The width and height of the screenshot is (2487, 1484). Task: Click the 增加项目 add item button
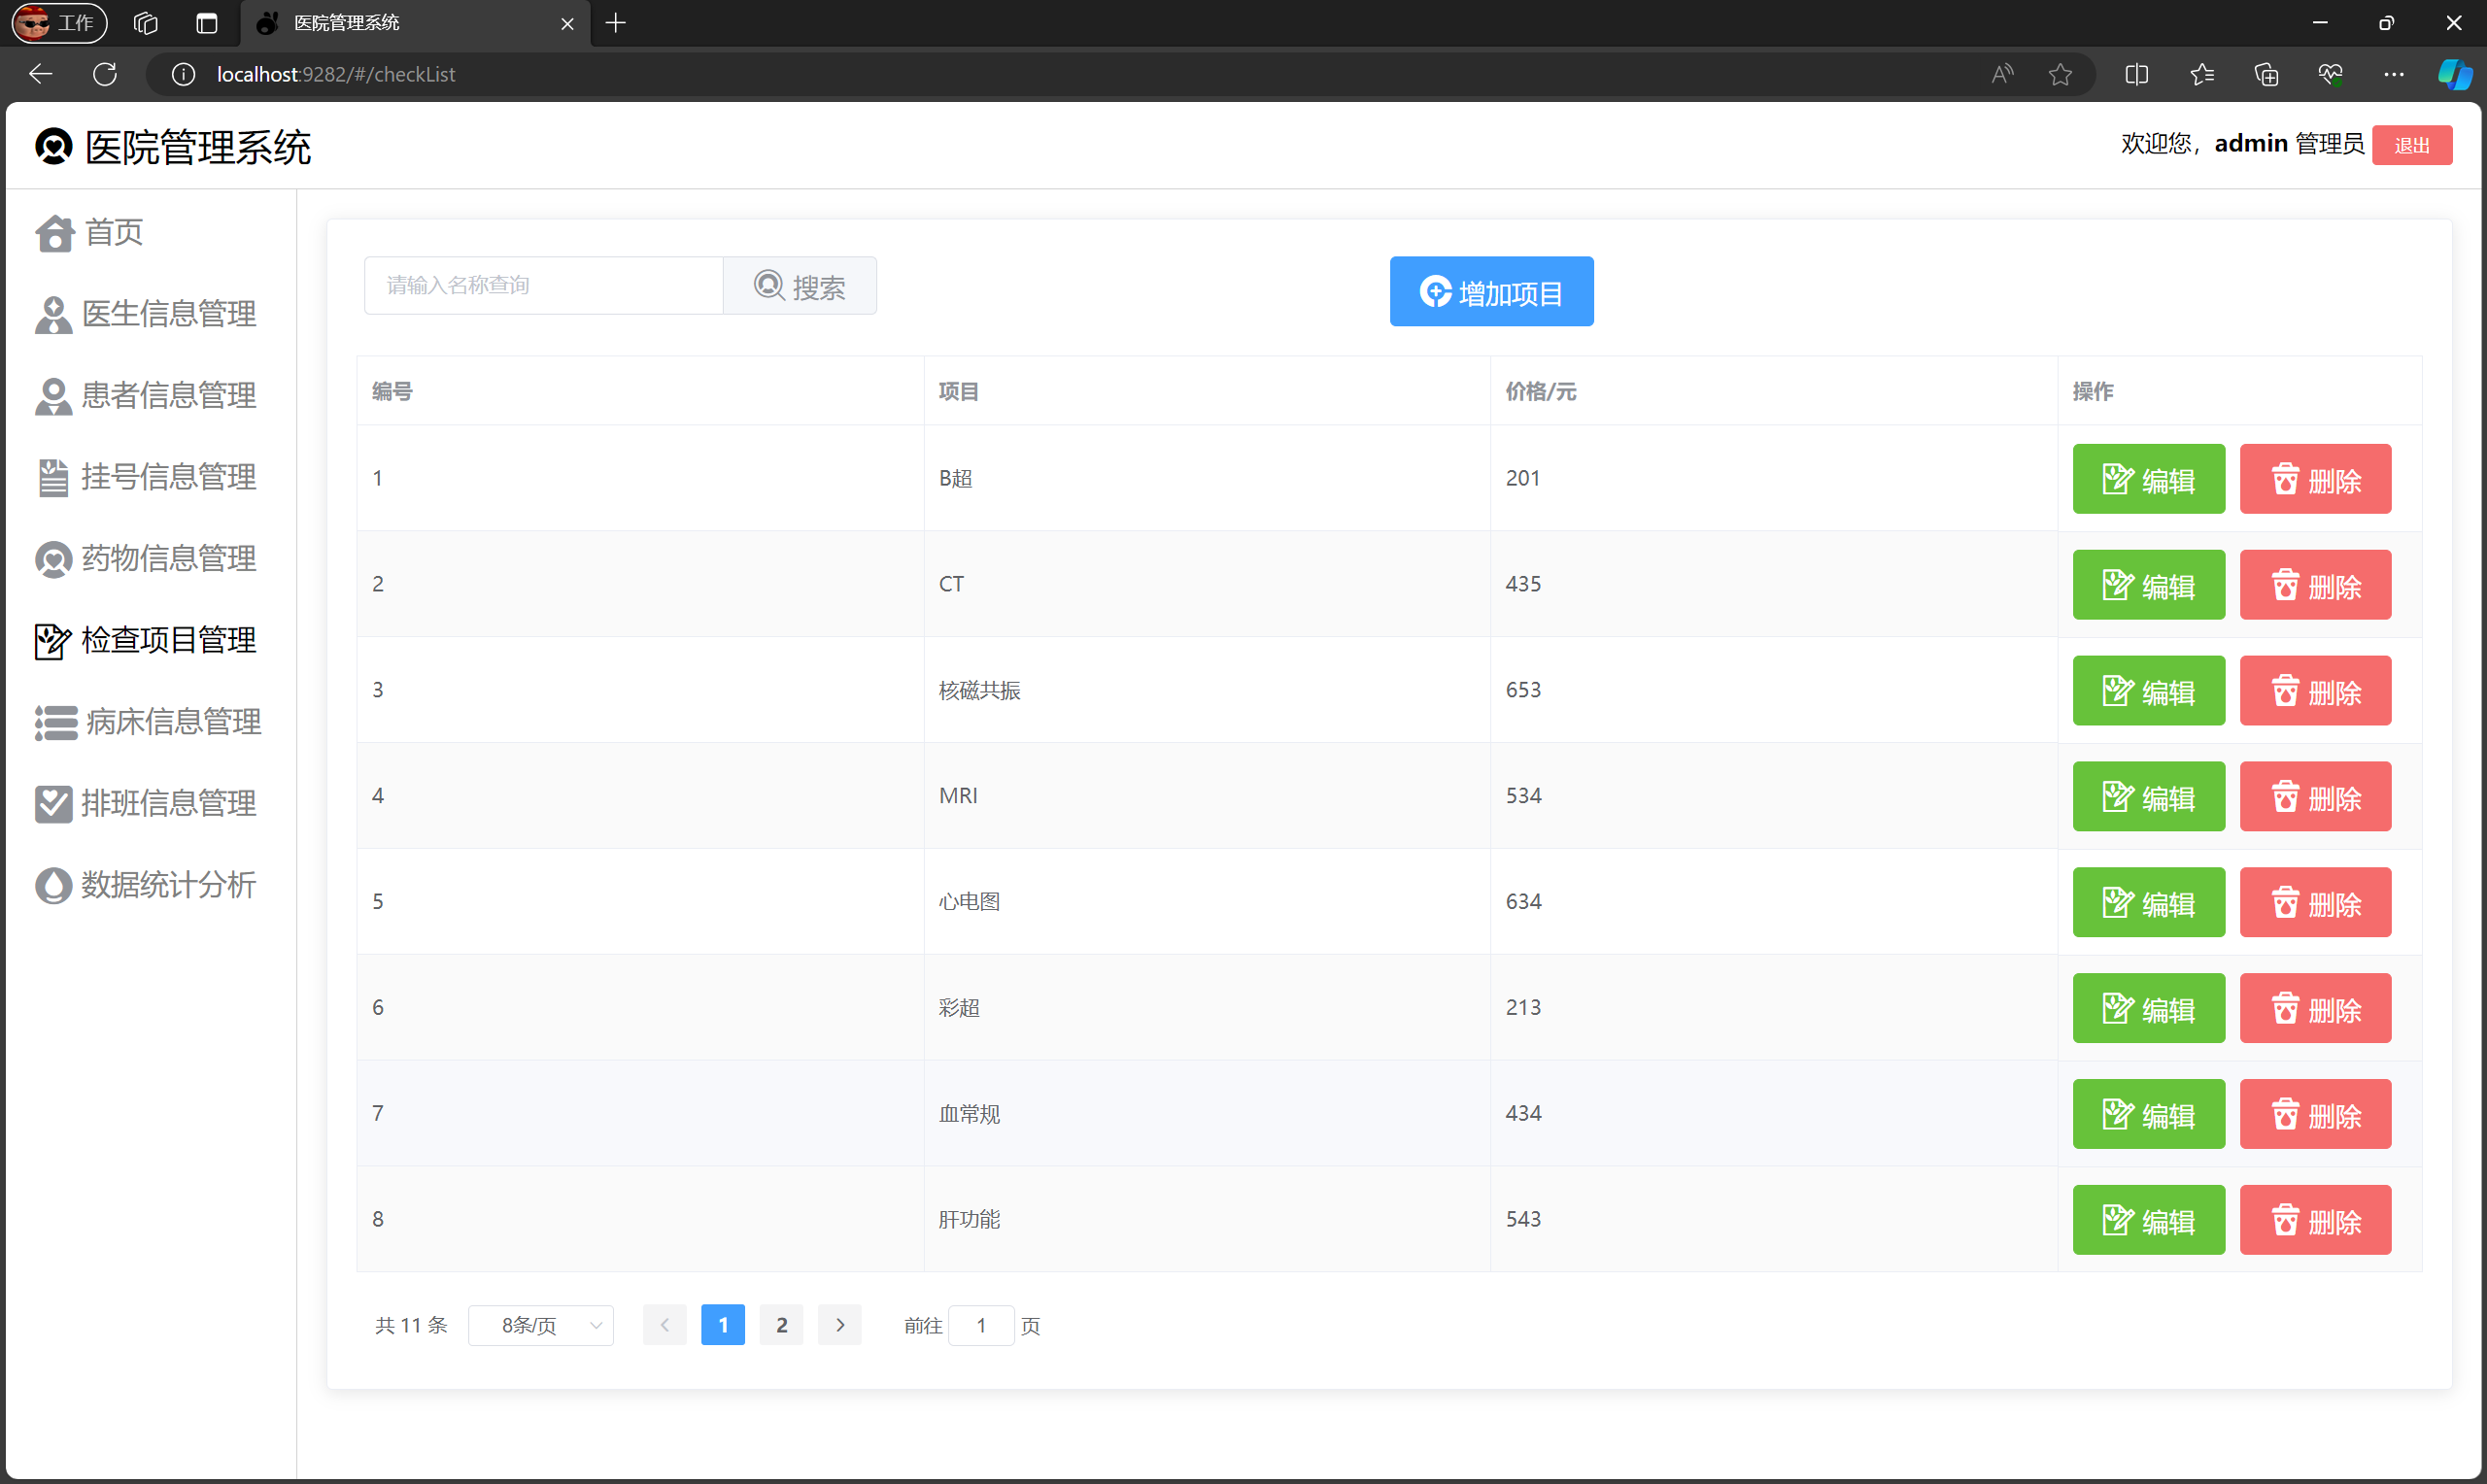click(x=1490, y=292)
